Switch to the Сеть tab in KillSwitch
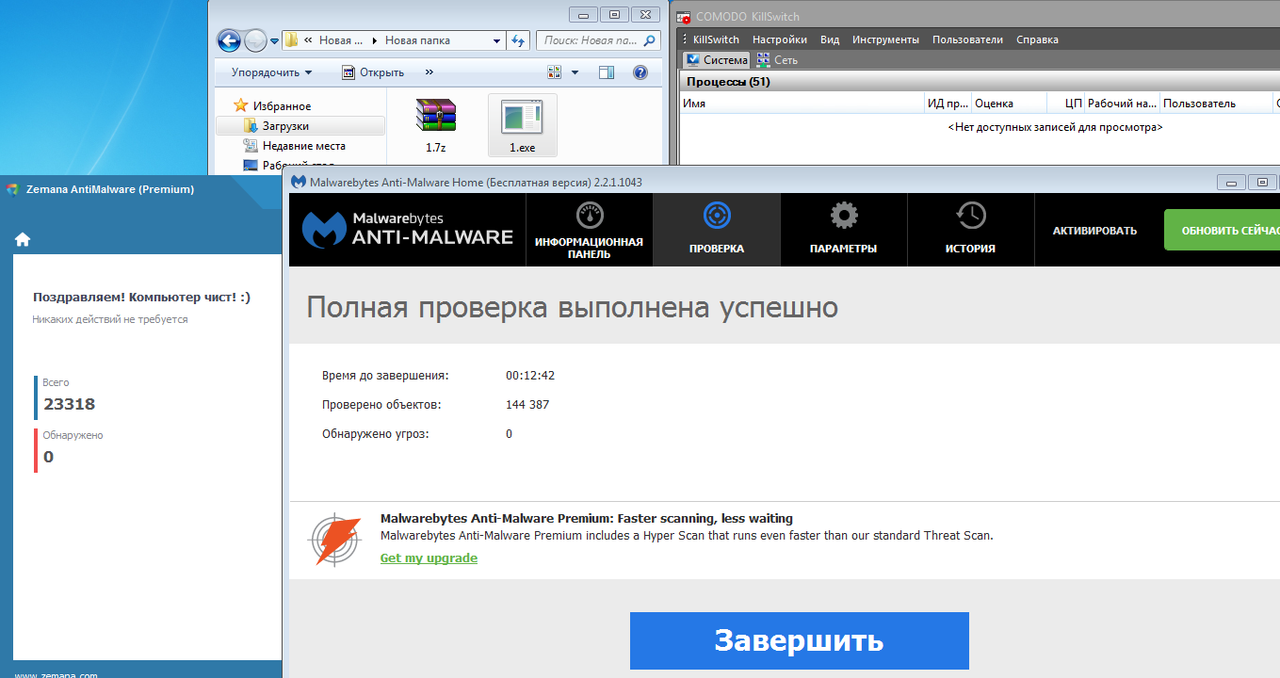Viewport: 1280px width, 678px height. [x=777, y=60]
